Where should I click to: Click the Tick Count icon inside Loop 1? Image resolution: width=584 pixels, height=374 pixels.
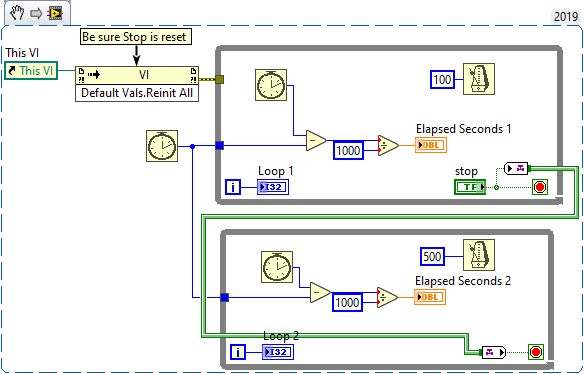[271, 85]
